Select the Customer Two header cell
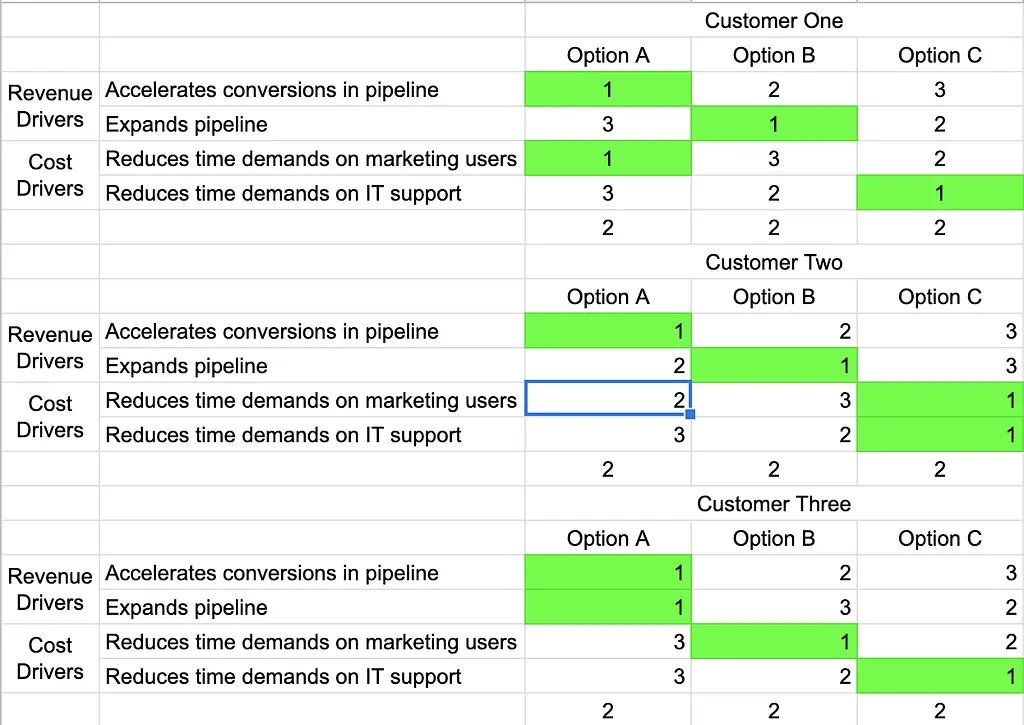The image size is (1024, 725). point(774,262)
